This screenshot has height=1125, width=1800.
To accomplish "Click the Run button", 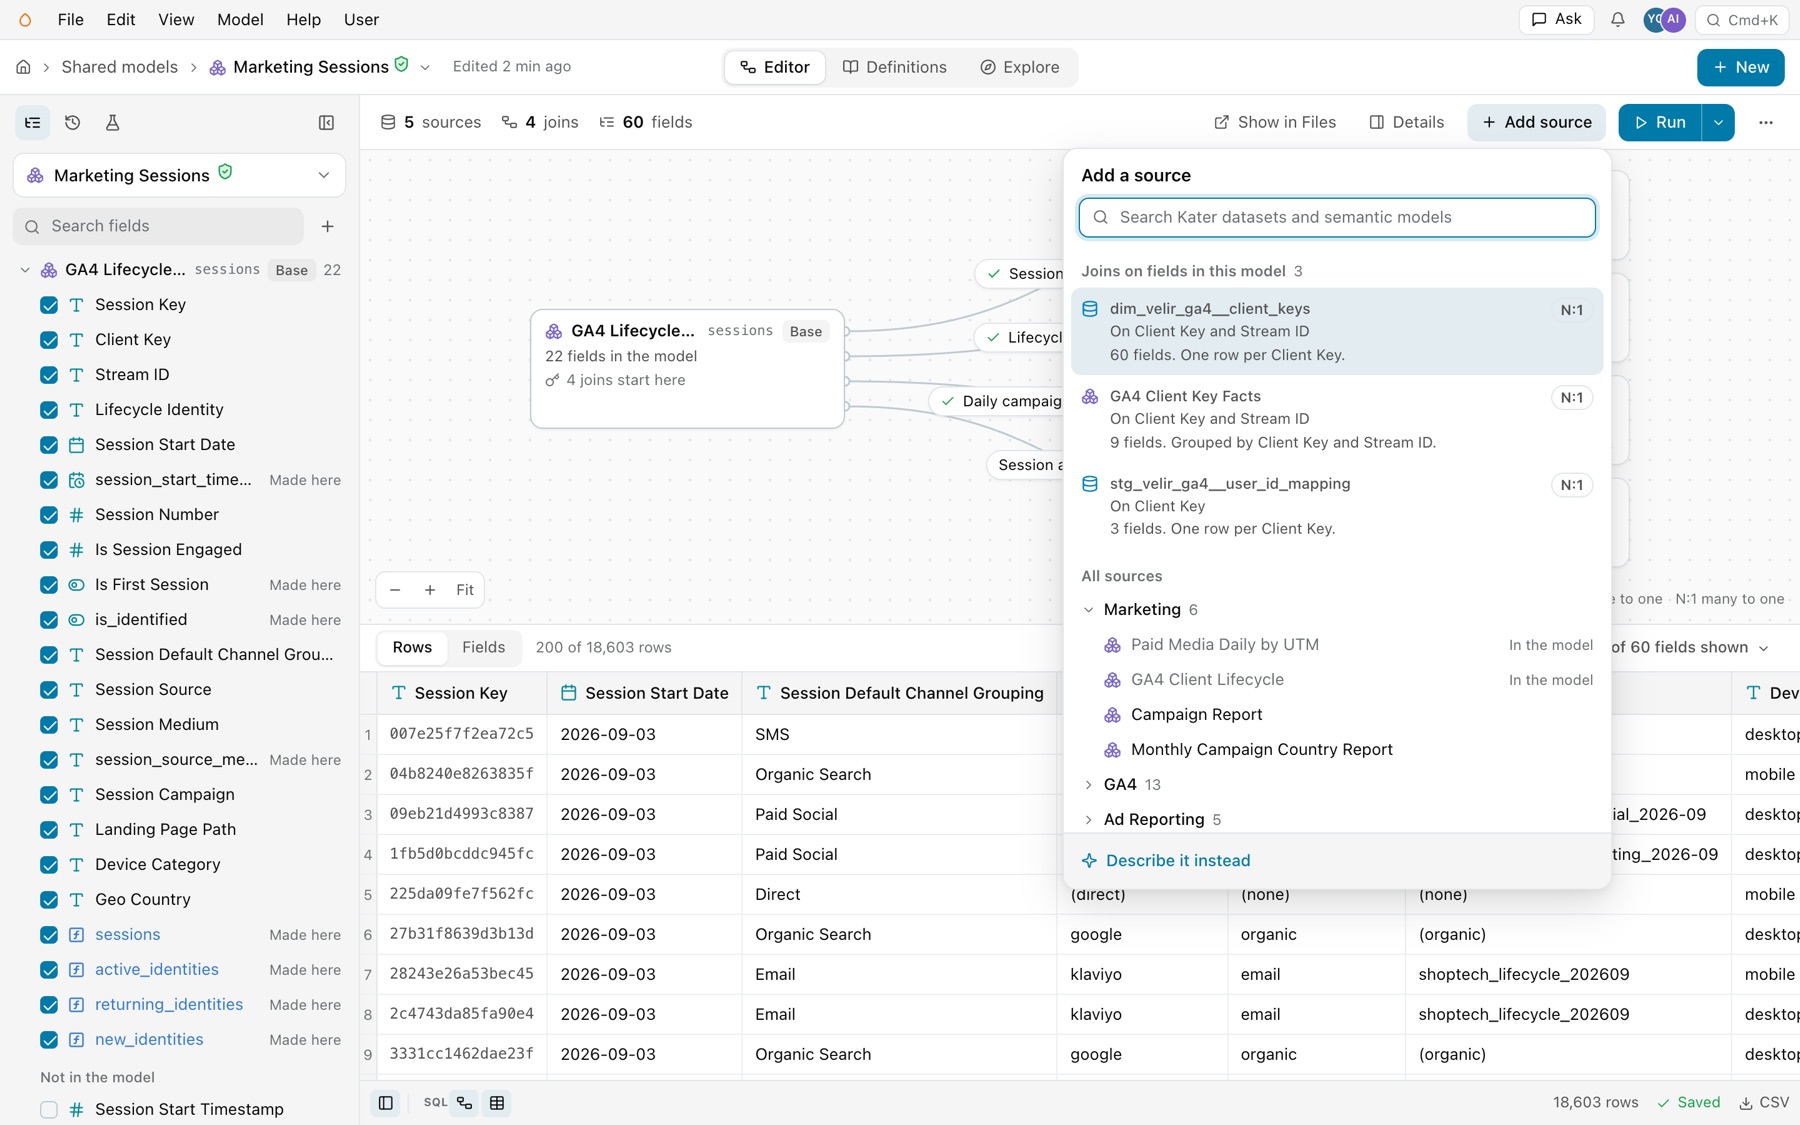I will coord(1660,122).
